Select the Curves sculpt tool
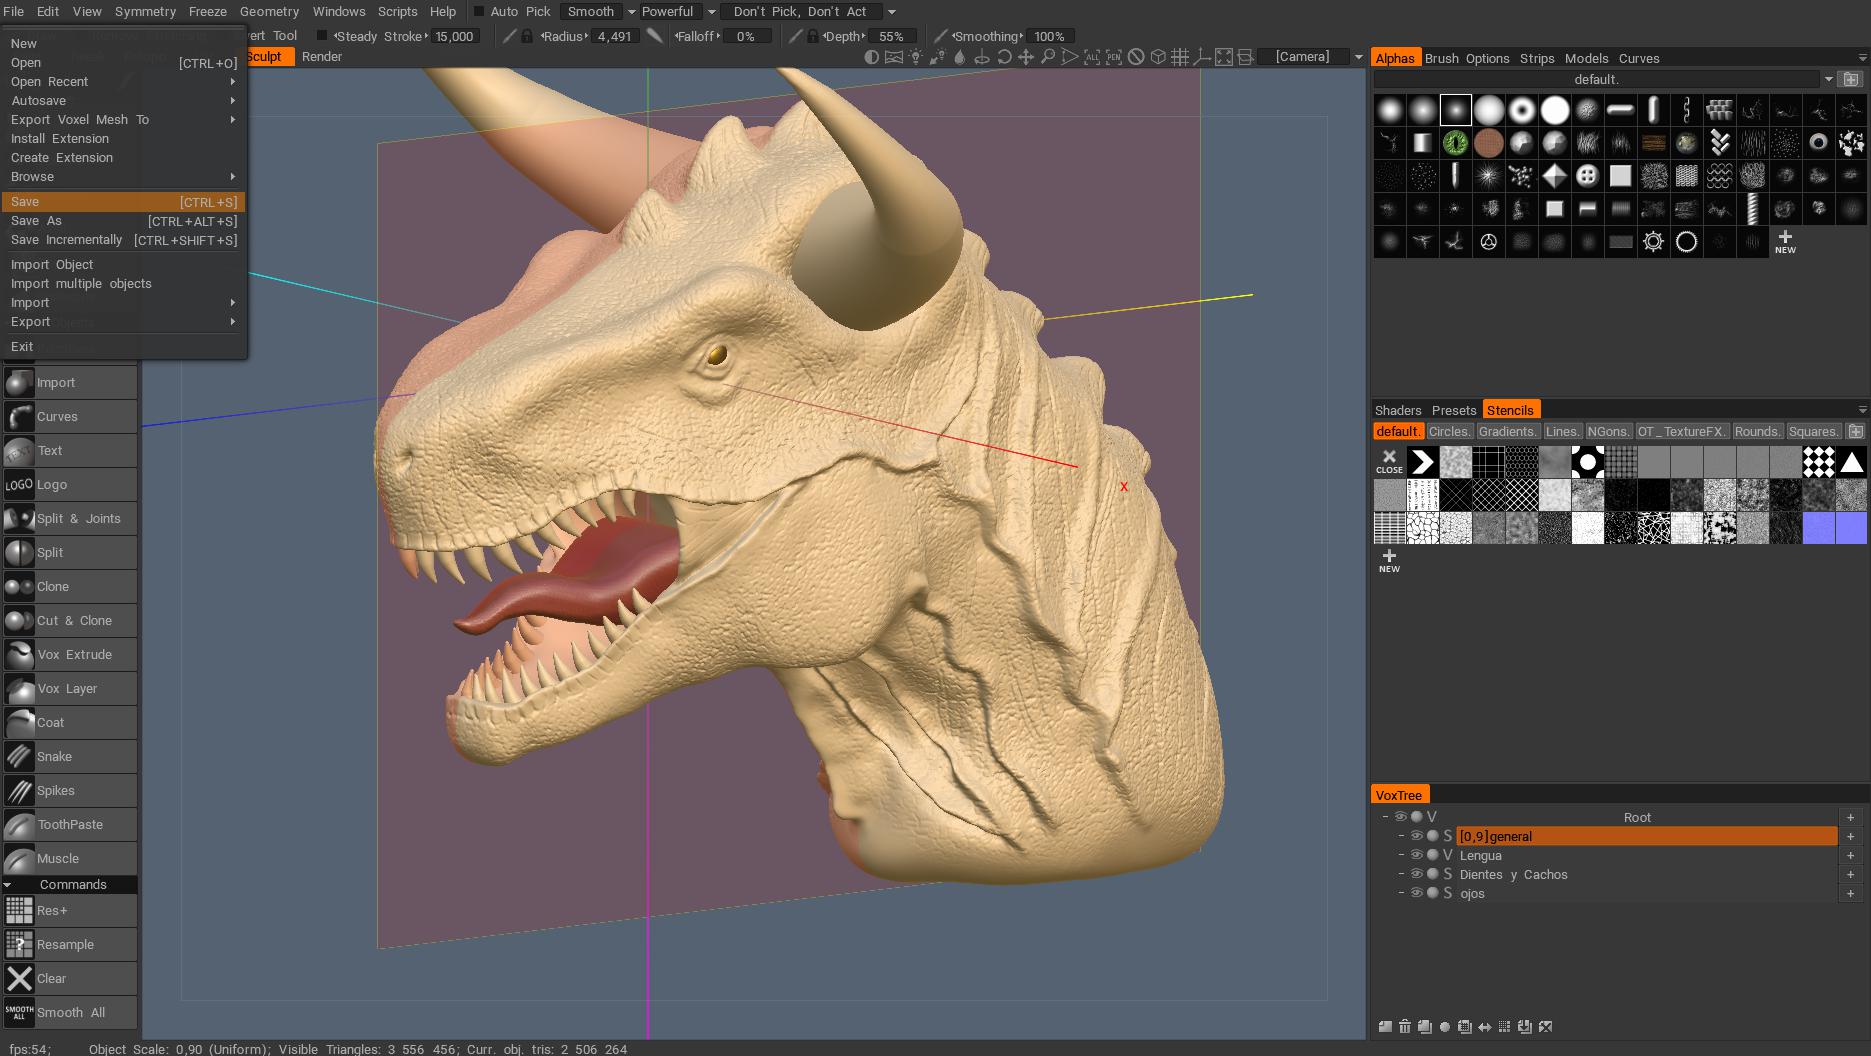Viewport: 1871px width, 1056px height. pyautogui.click(x=69, y=417)
